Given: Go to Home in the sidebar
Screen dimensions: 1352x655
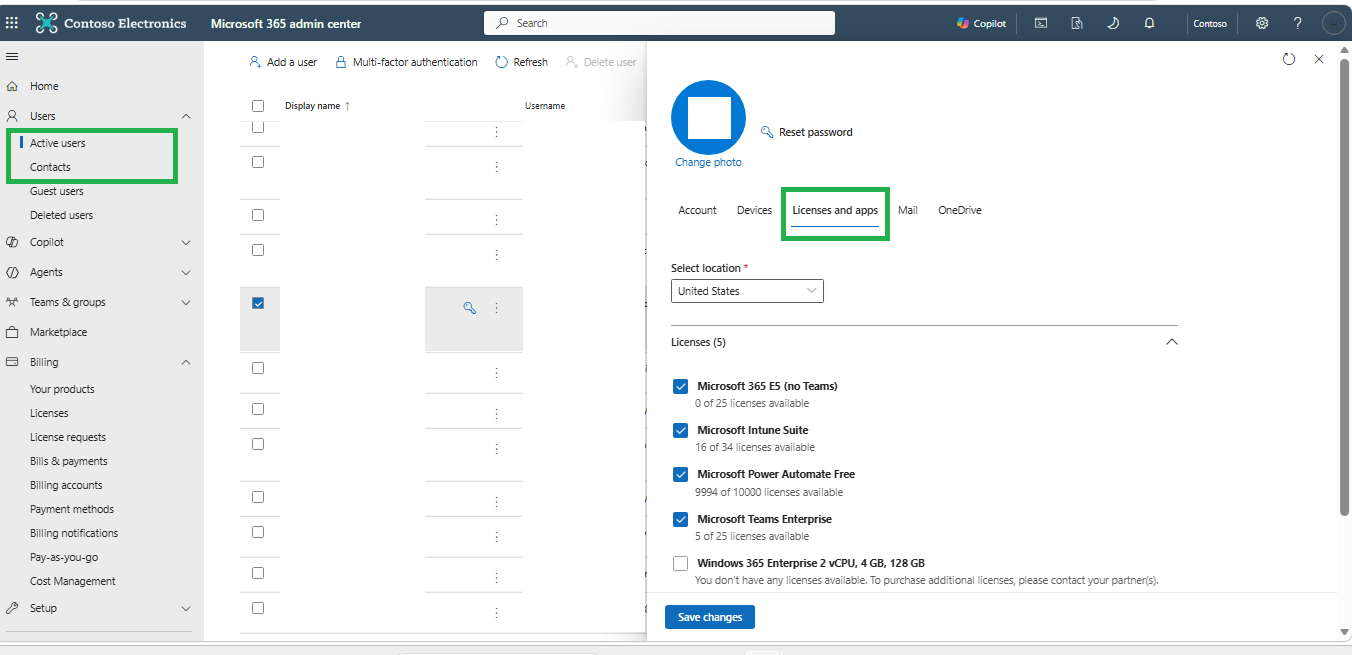Looking at the screenshot, I should pos(44,86).
